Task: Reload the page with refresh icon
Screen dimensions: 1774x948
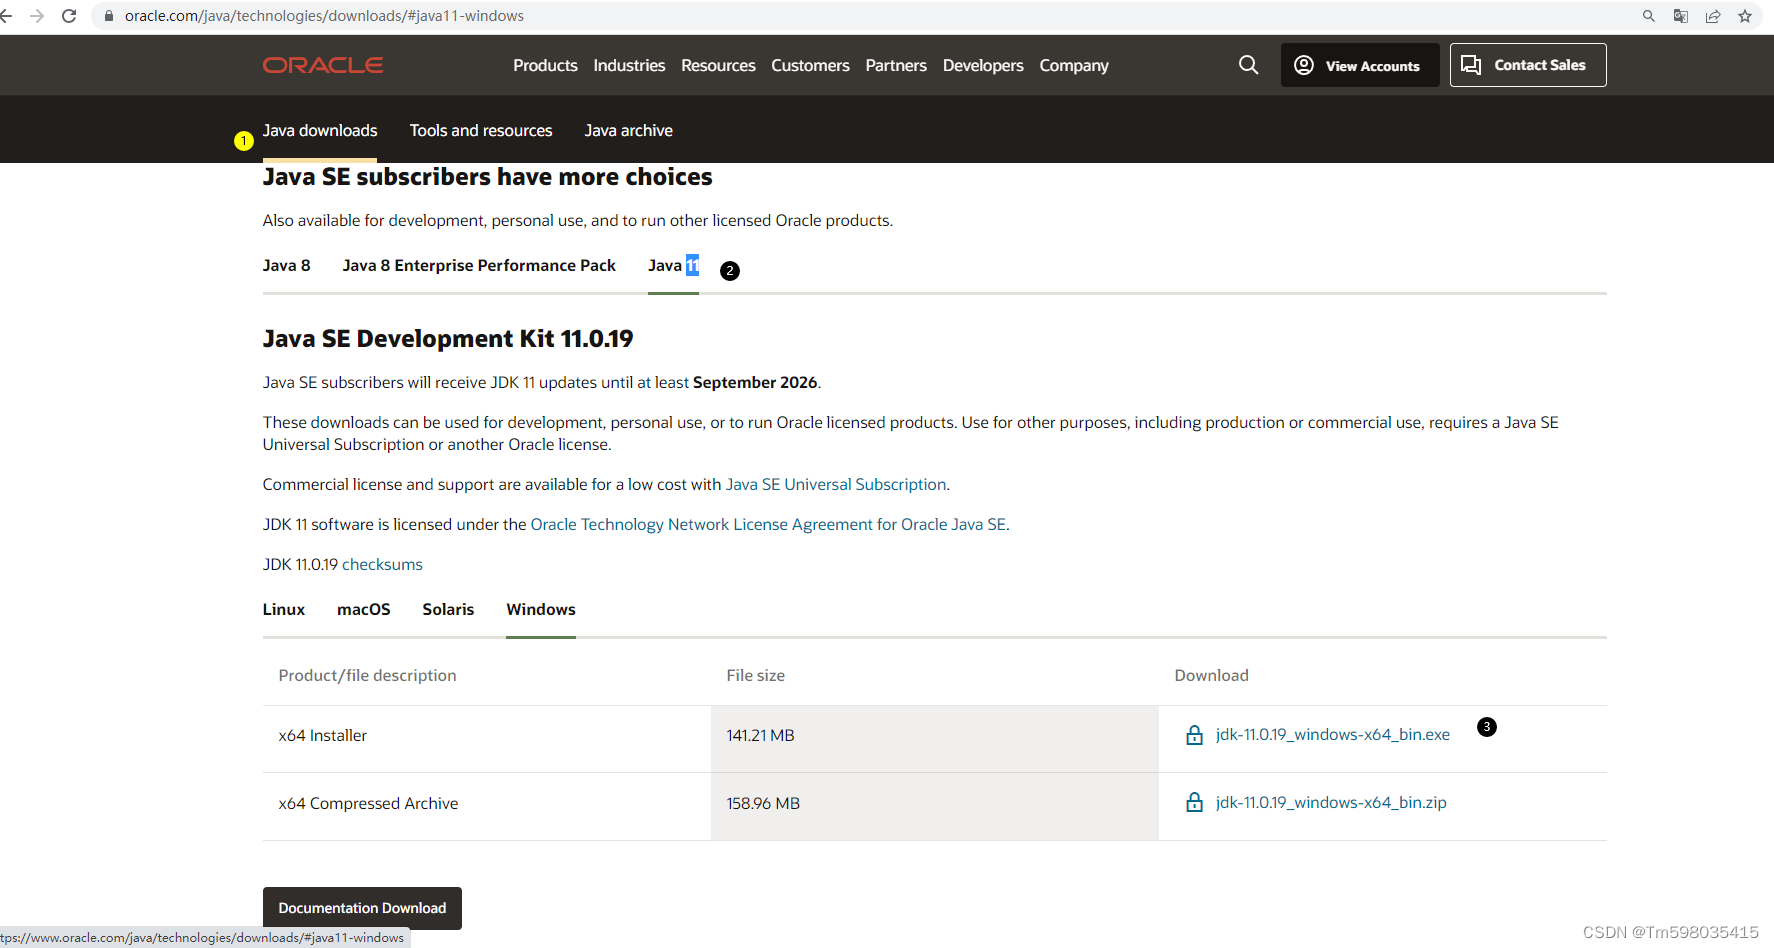Action: (x=69, y=16)
